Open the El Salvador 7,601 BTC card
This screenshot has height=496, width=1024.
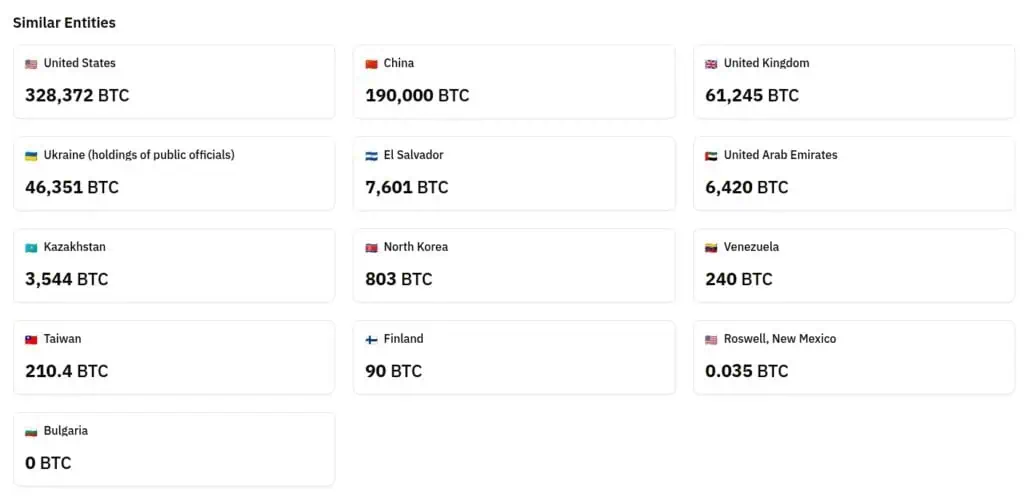[x=514, y=174]
